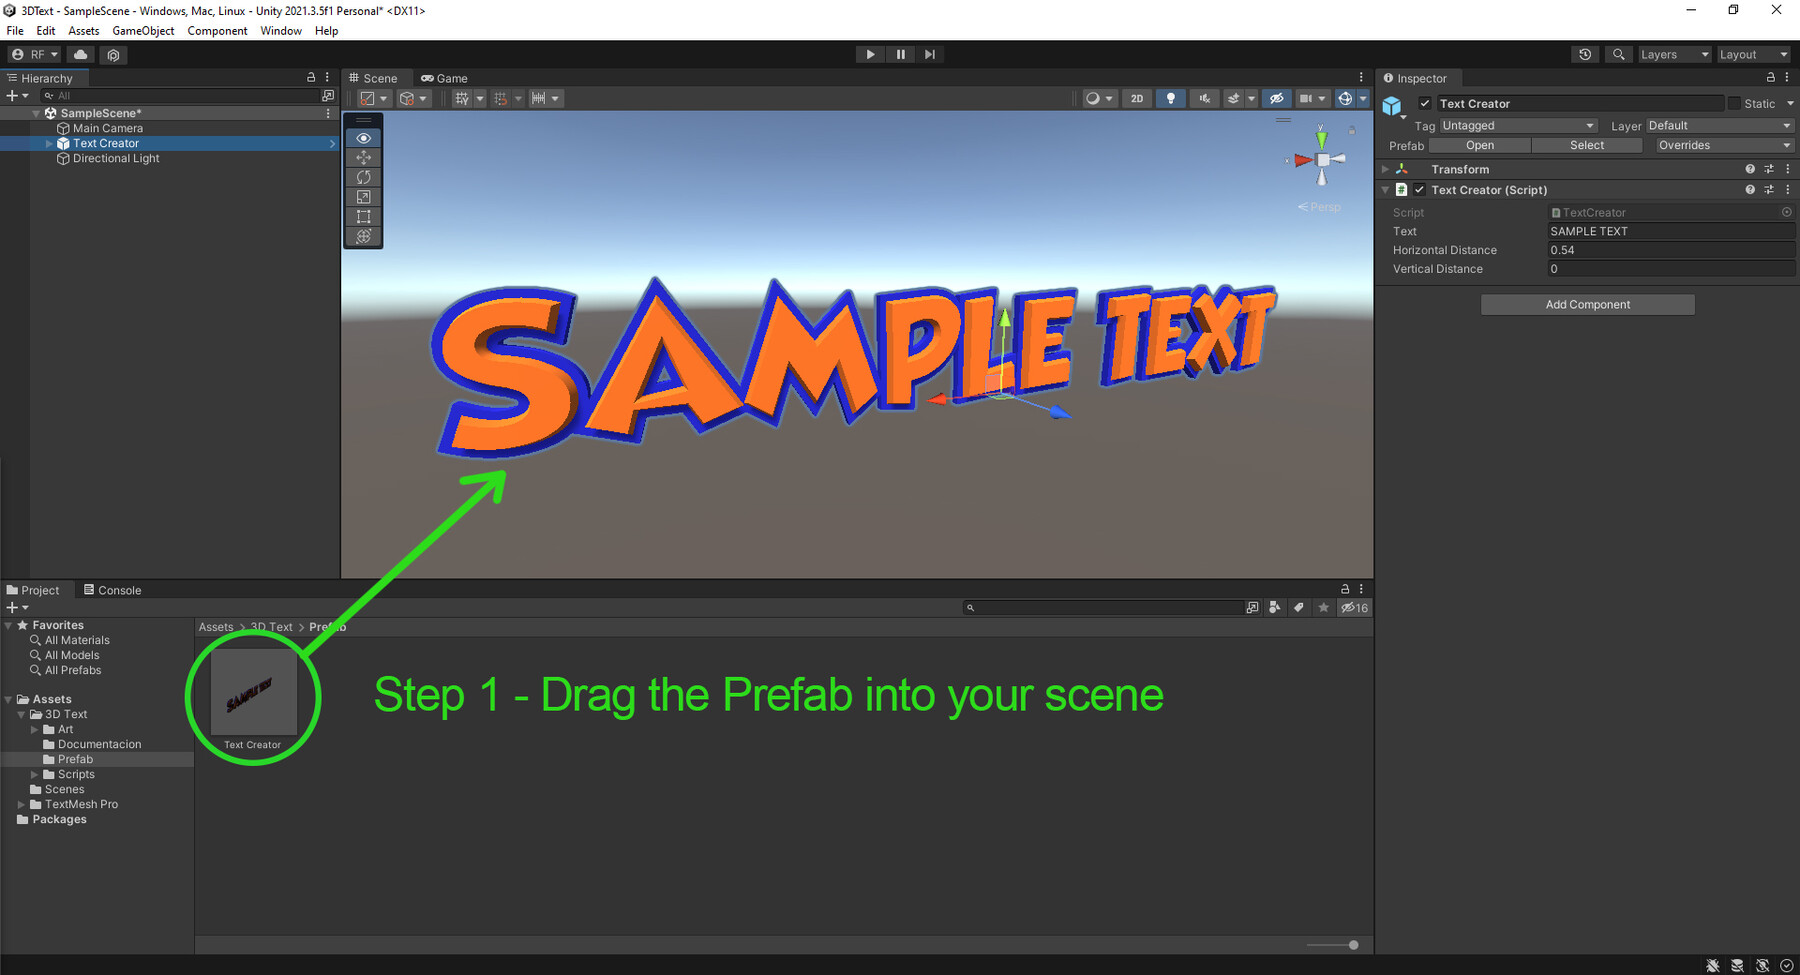Toggle hidden packages visibility showing 16
This screenshot has height=975, width=1800.
[x=1354, y=607]
